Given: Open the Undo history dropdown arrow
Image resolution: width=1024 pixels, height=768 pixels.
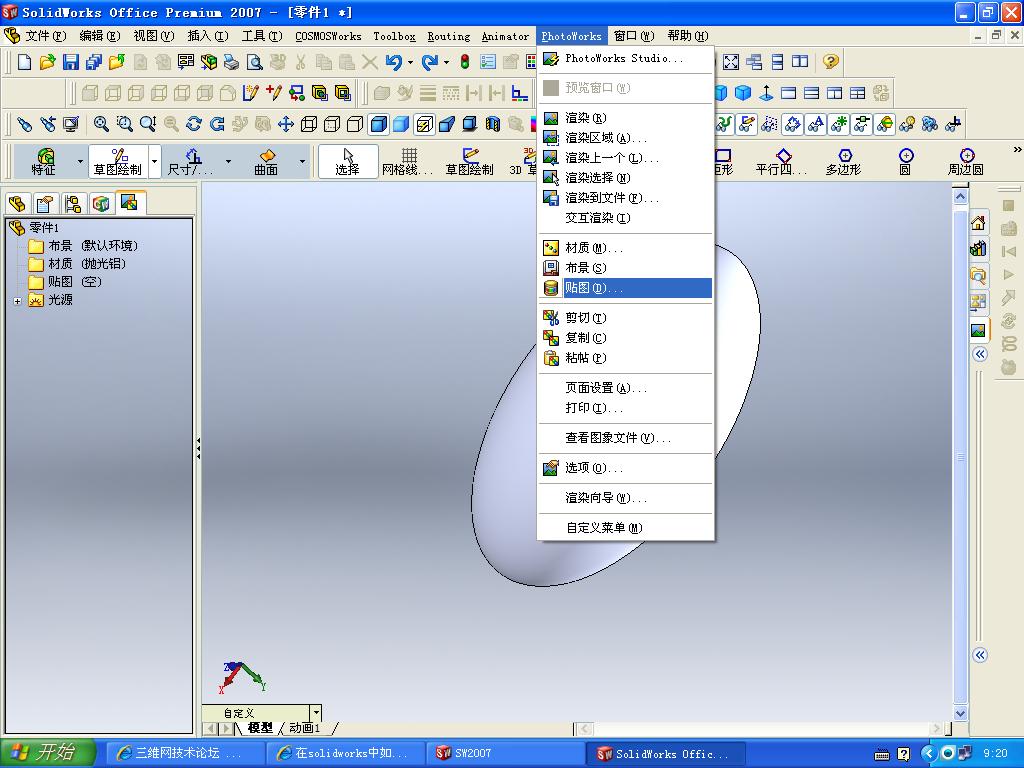Looking at the screenshot, I should [410, 63].
